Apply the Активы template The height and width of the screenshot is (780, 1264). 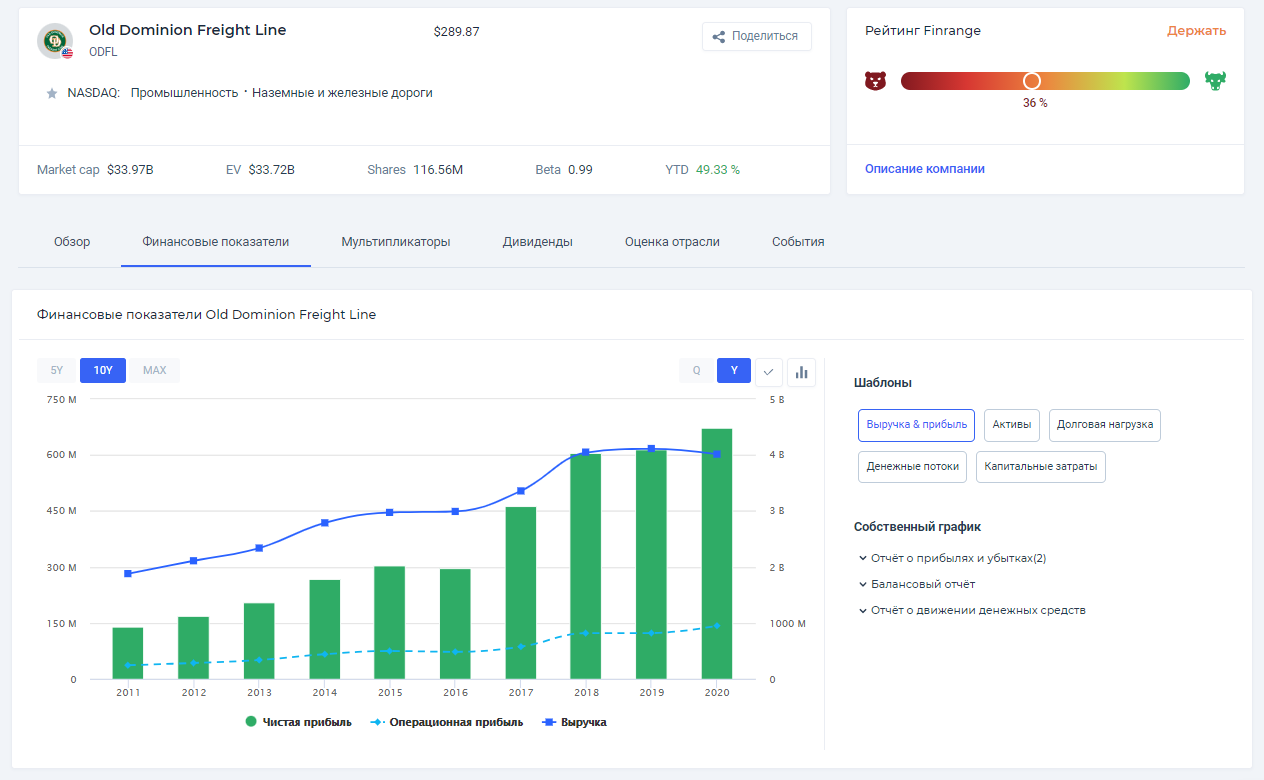pyautogui.click(x=1012, y=425)
